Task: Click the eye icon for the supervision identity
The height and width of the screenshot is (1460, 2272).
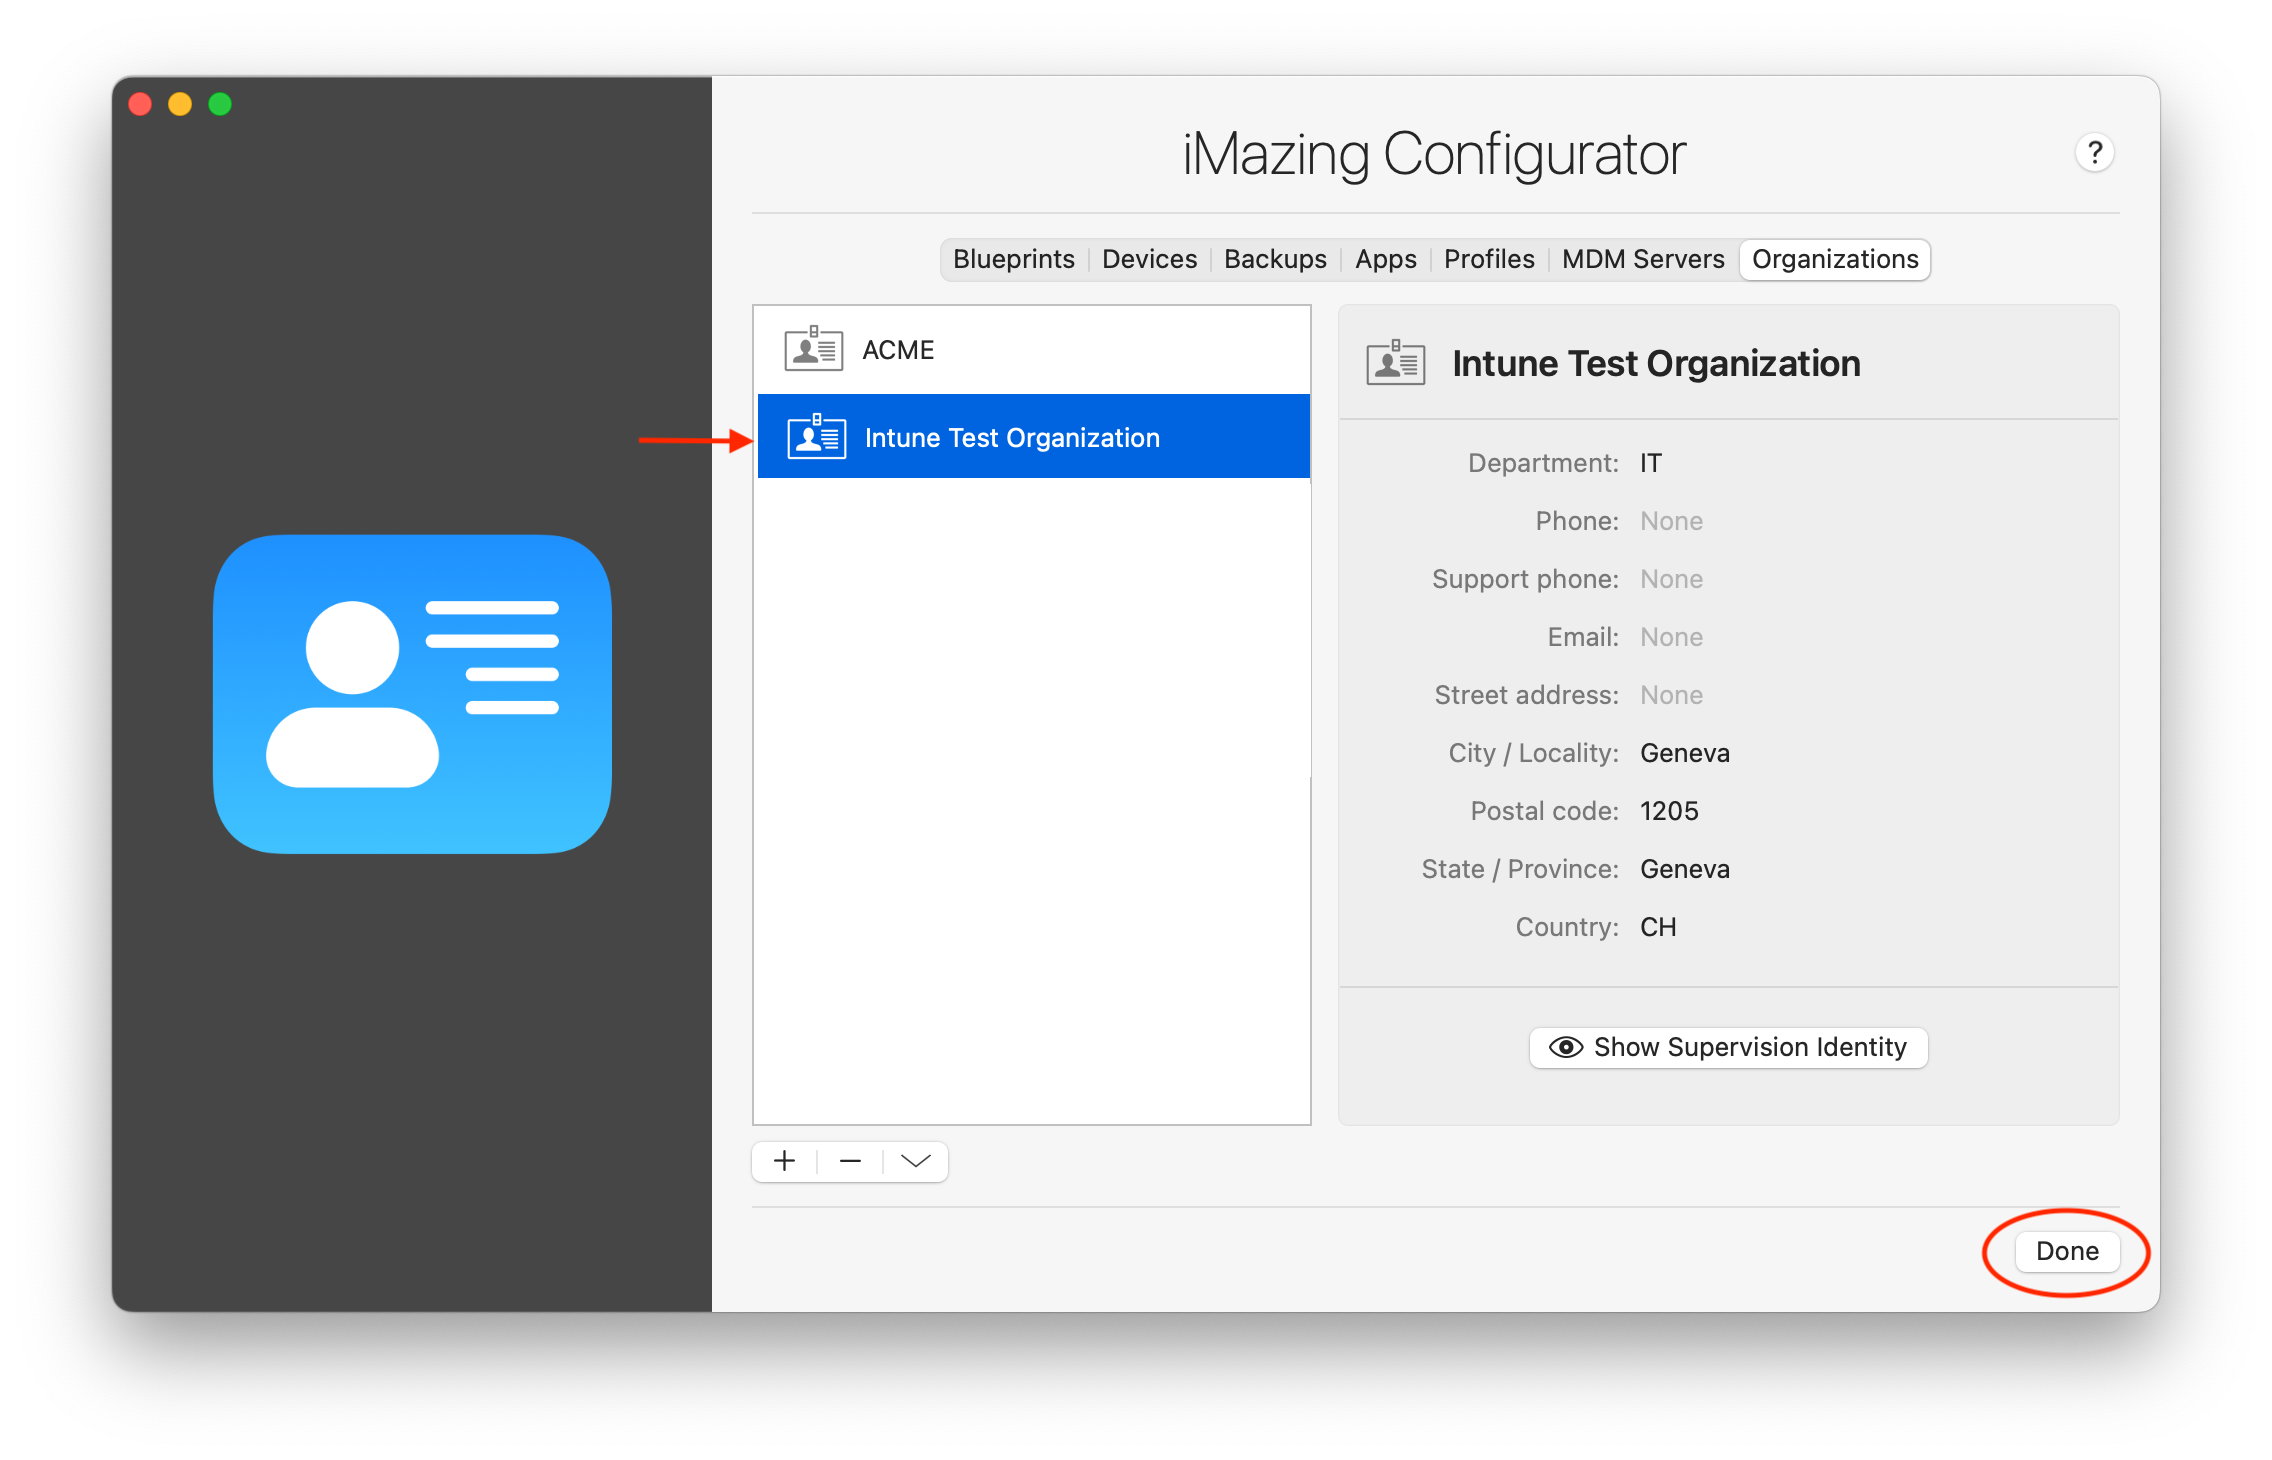Action: point(1565,1047)
